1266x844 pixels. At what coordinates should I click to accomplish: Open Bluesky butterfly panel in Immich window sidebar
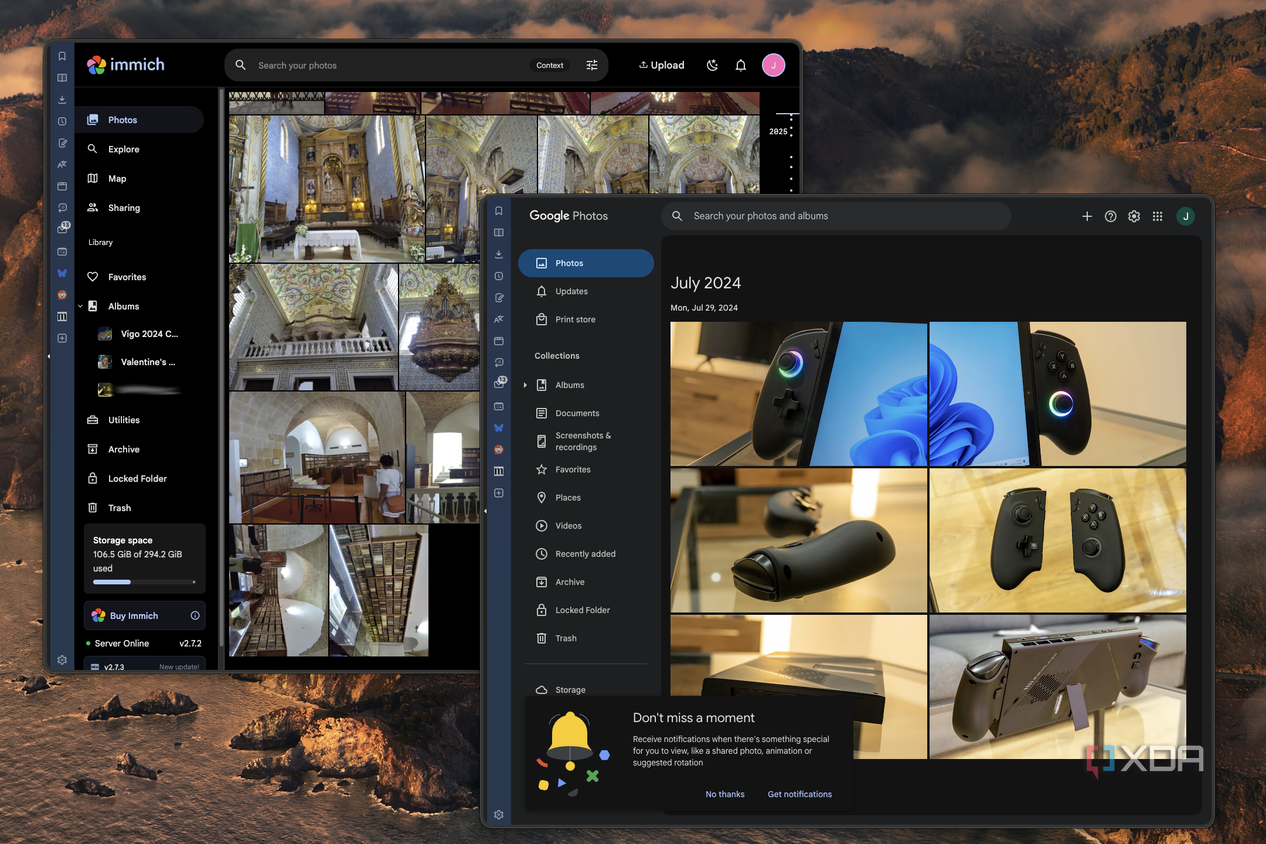click(x=62, y=273)
